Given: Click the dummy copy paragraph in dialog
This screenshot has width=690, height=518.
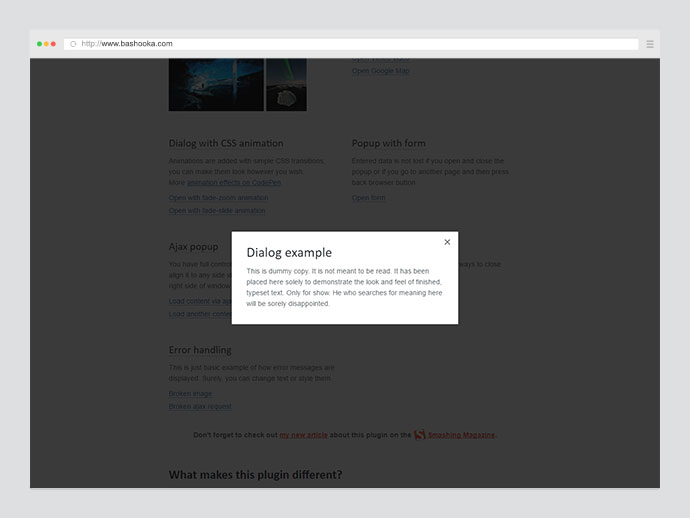Looking at the screenshot, I should [344, 287].
